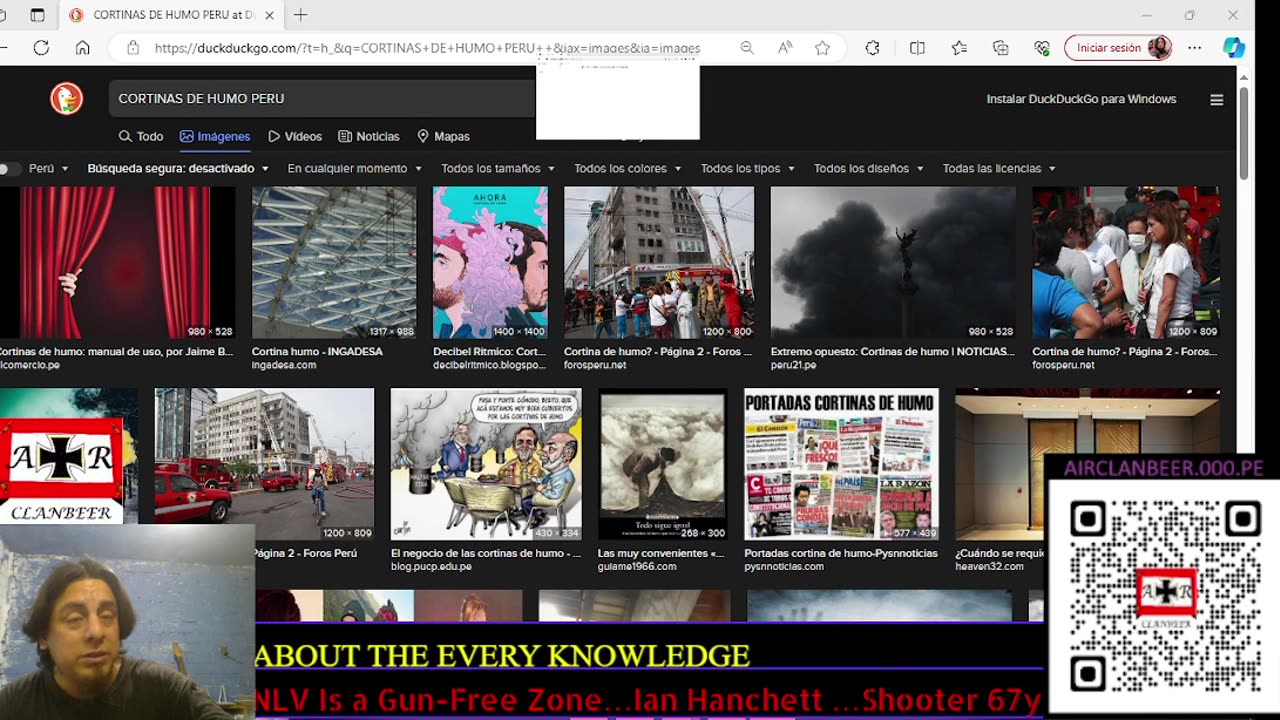1280x720 pixels.
Task: Open cartoon negocio de cortinas thumbnail
Action: 486,464
